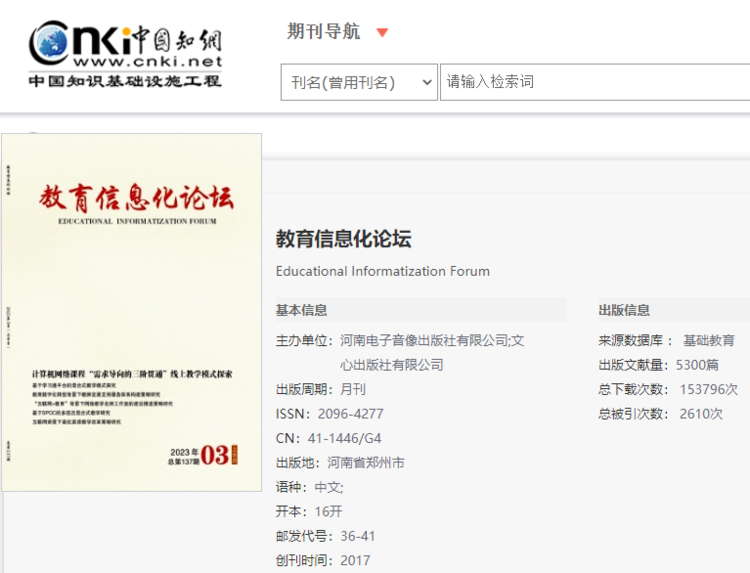This screenshot has height=573, width=750.
Task: Select the 语种 中文 value
Action: point(329,487)
